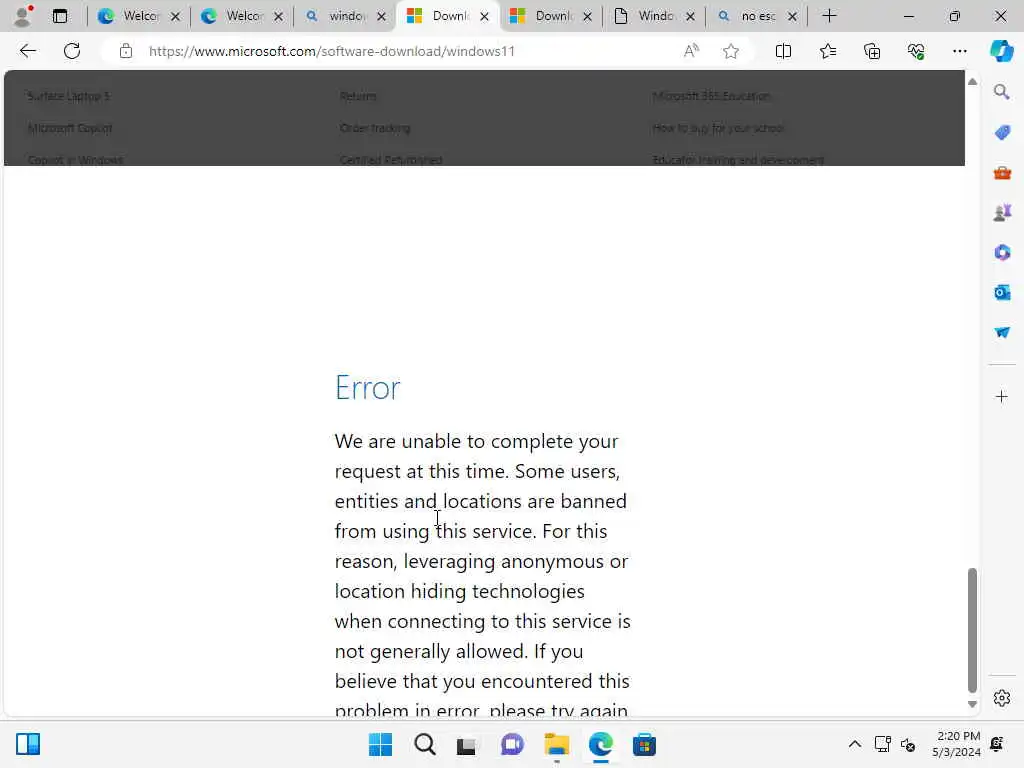
Task: Open Settings and more menu
Action: tap(959, 51)
